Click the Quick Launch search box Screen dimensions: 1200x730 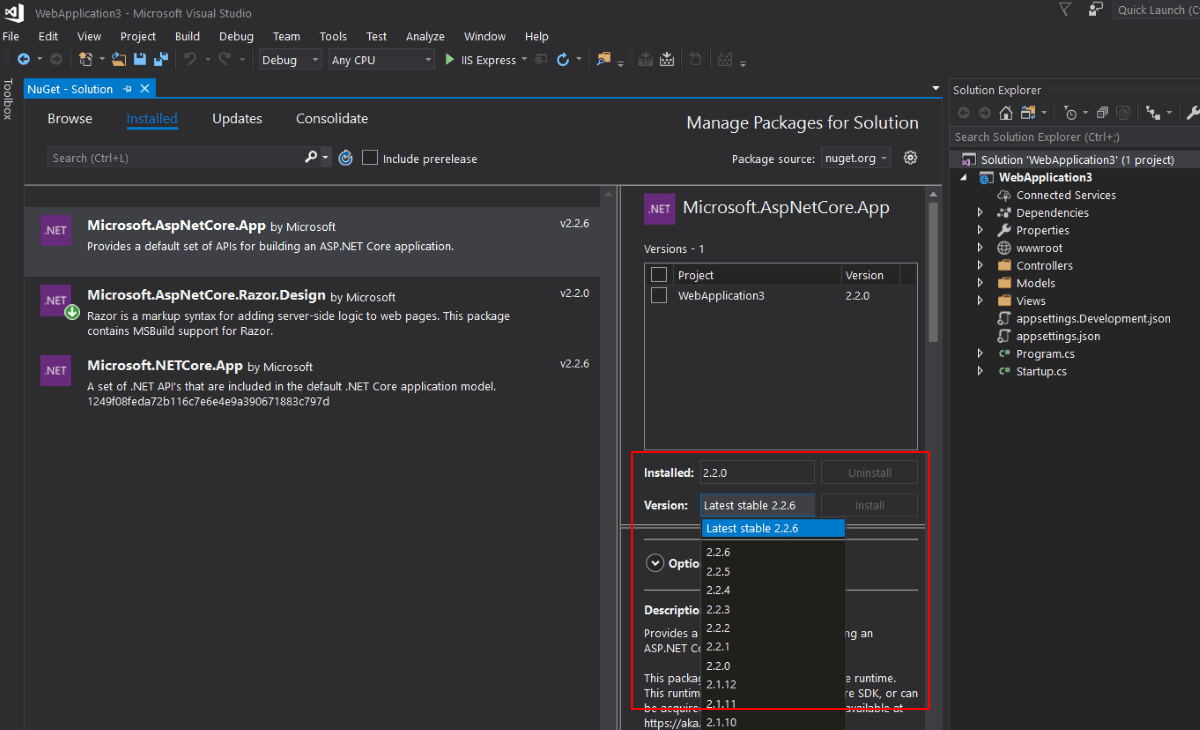click(1156, 10)
